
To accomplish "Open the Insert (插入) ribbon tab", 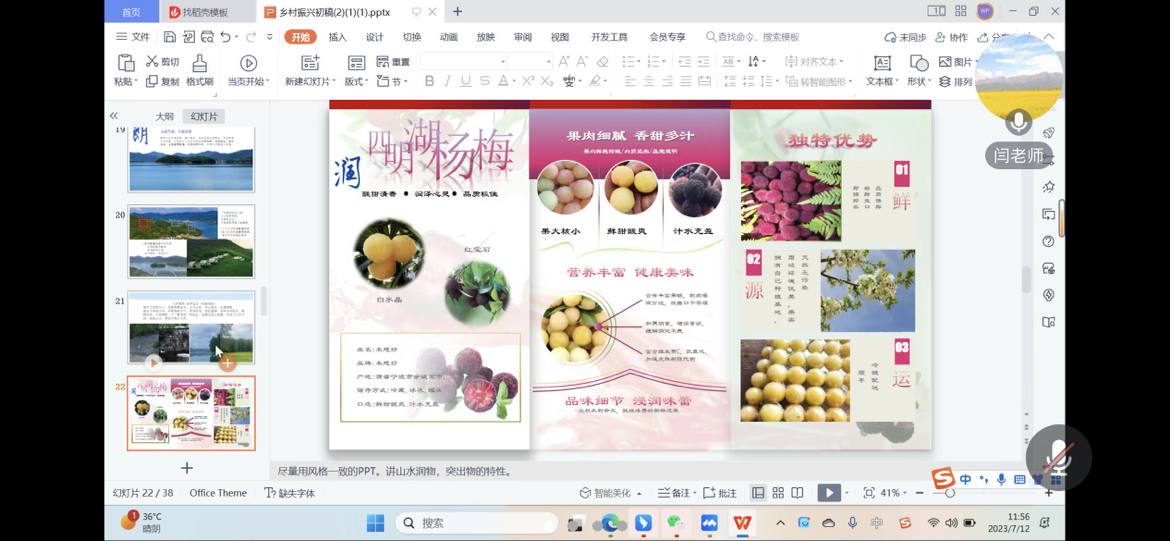I will [337, 37].
